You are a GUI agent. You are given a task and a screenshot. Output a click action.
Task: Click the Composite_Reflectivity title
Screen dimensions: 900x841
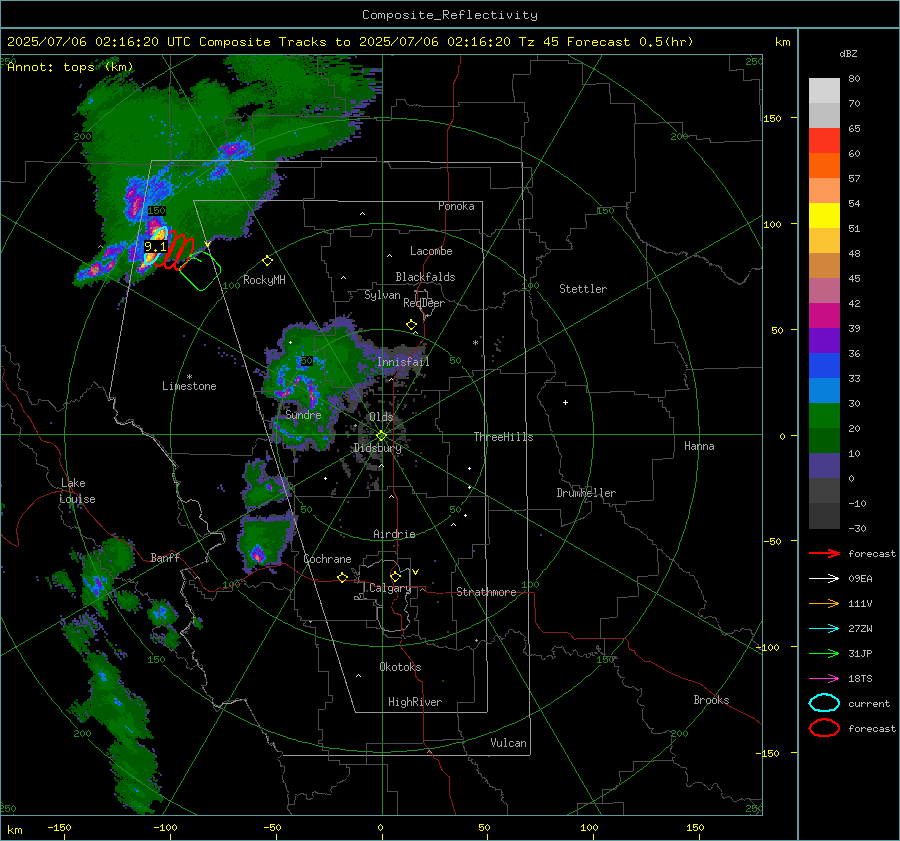pyautogui.click(x=449, y=15)
